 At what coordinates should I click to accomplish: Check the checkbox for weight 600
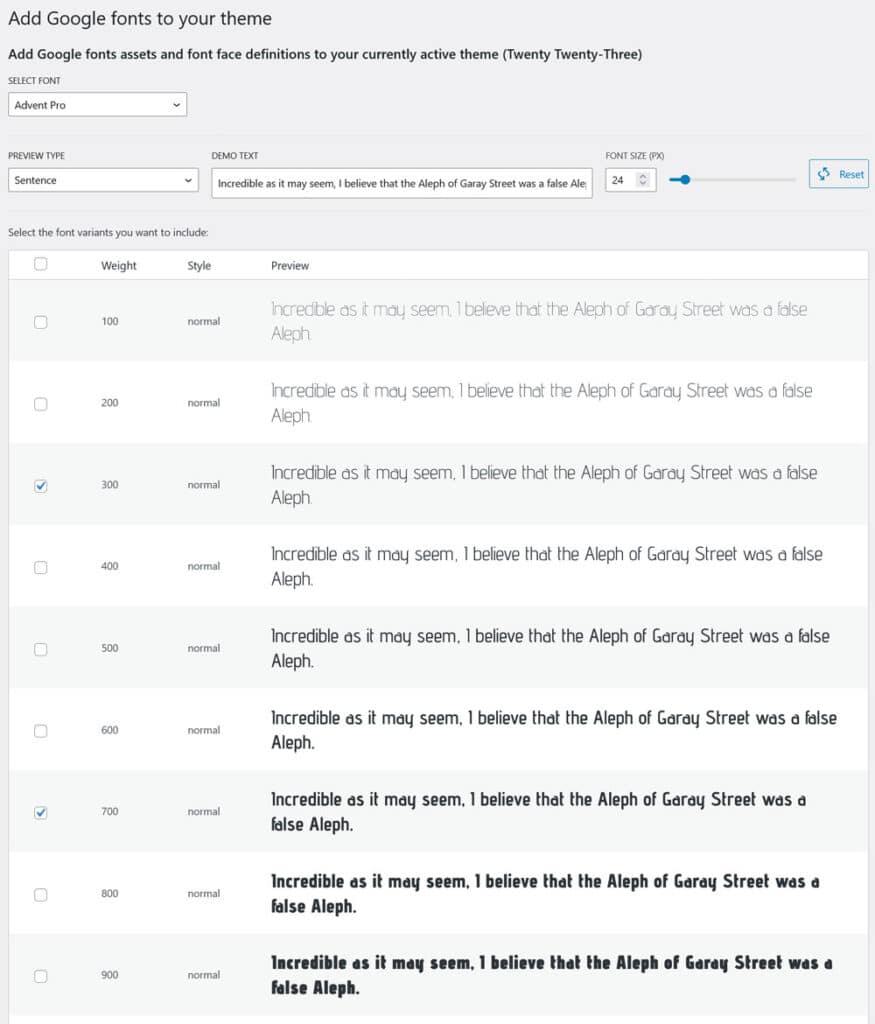coord(40,730)
